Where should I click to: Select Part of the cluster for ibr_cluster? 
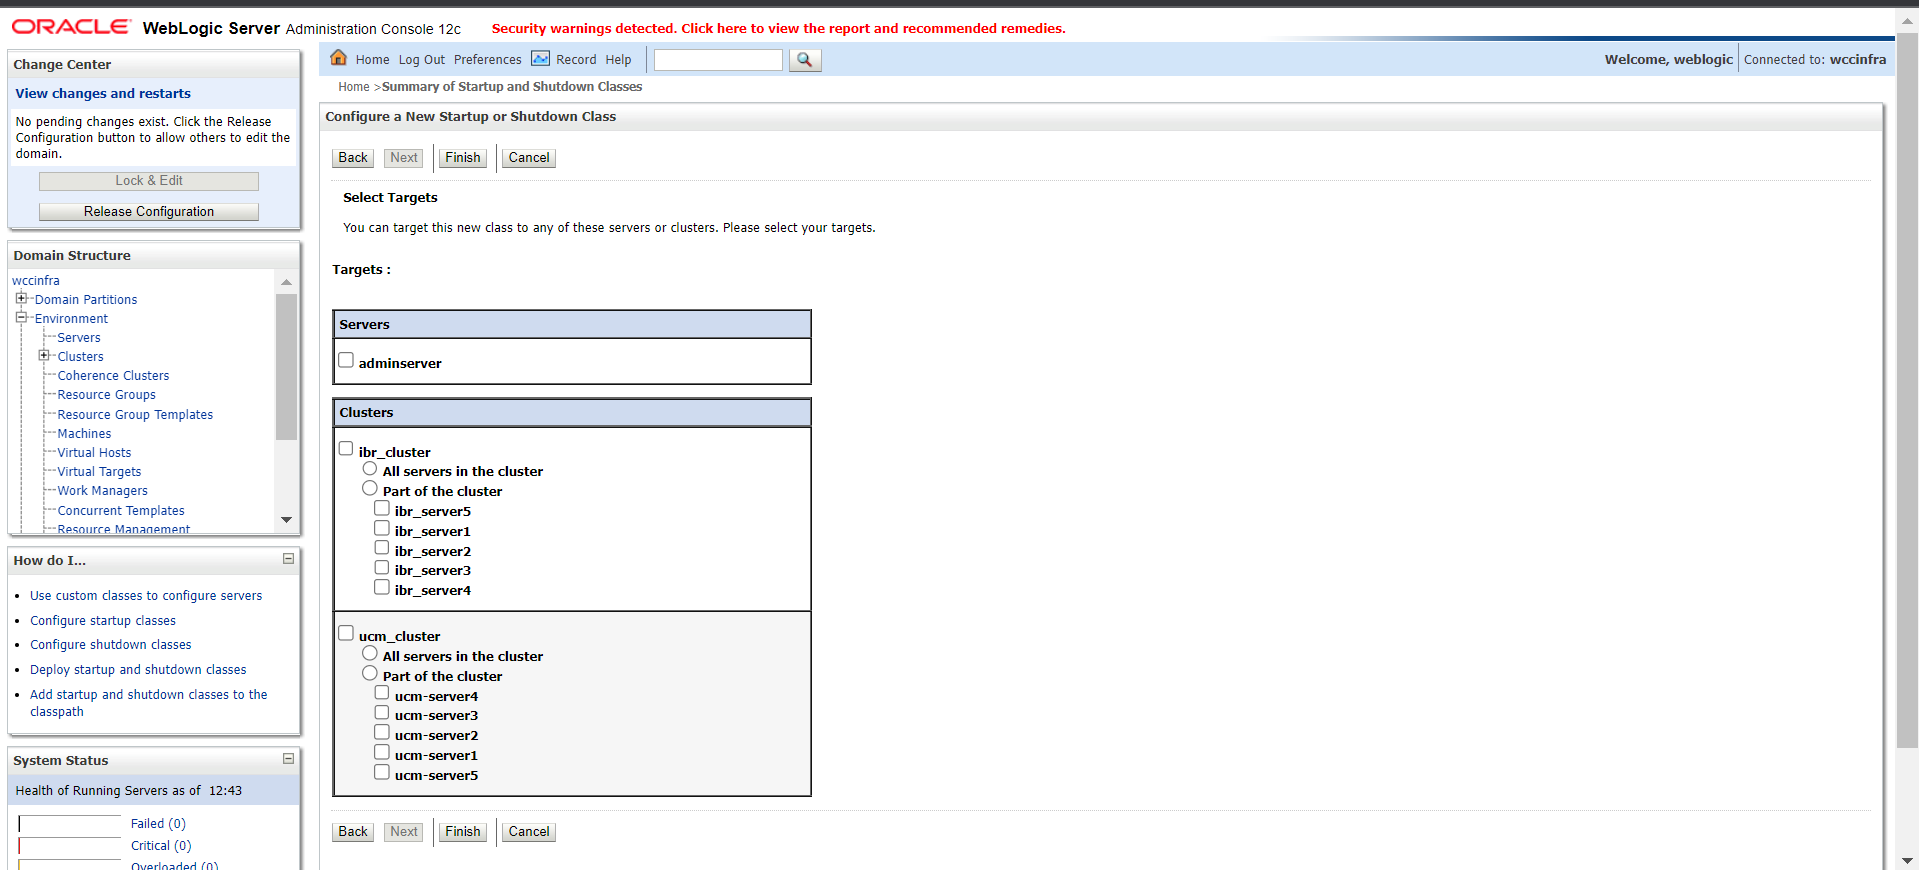click(370, 488)
